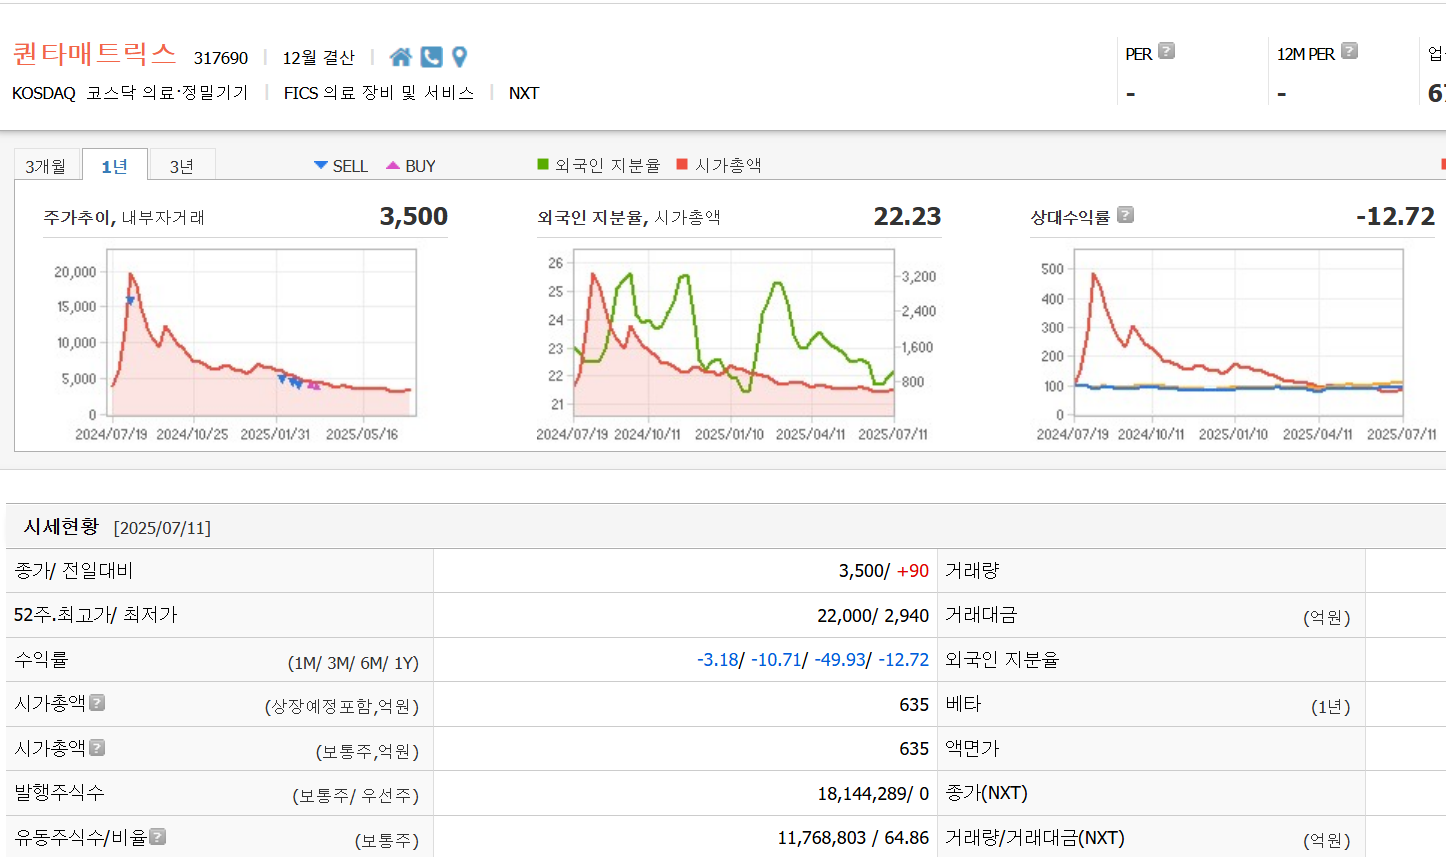Click the foreign ownership ratio chart

(734, 333)
